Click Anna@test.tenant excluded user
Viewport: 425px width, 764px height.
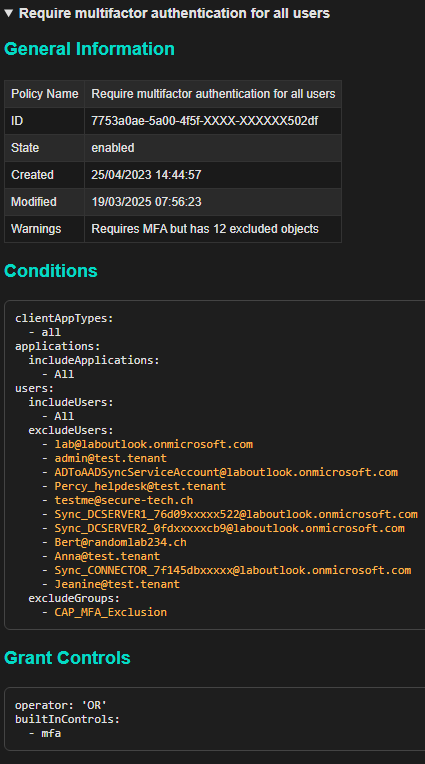107,556
